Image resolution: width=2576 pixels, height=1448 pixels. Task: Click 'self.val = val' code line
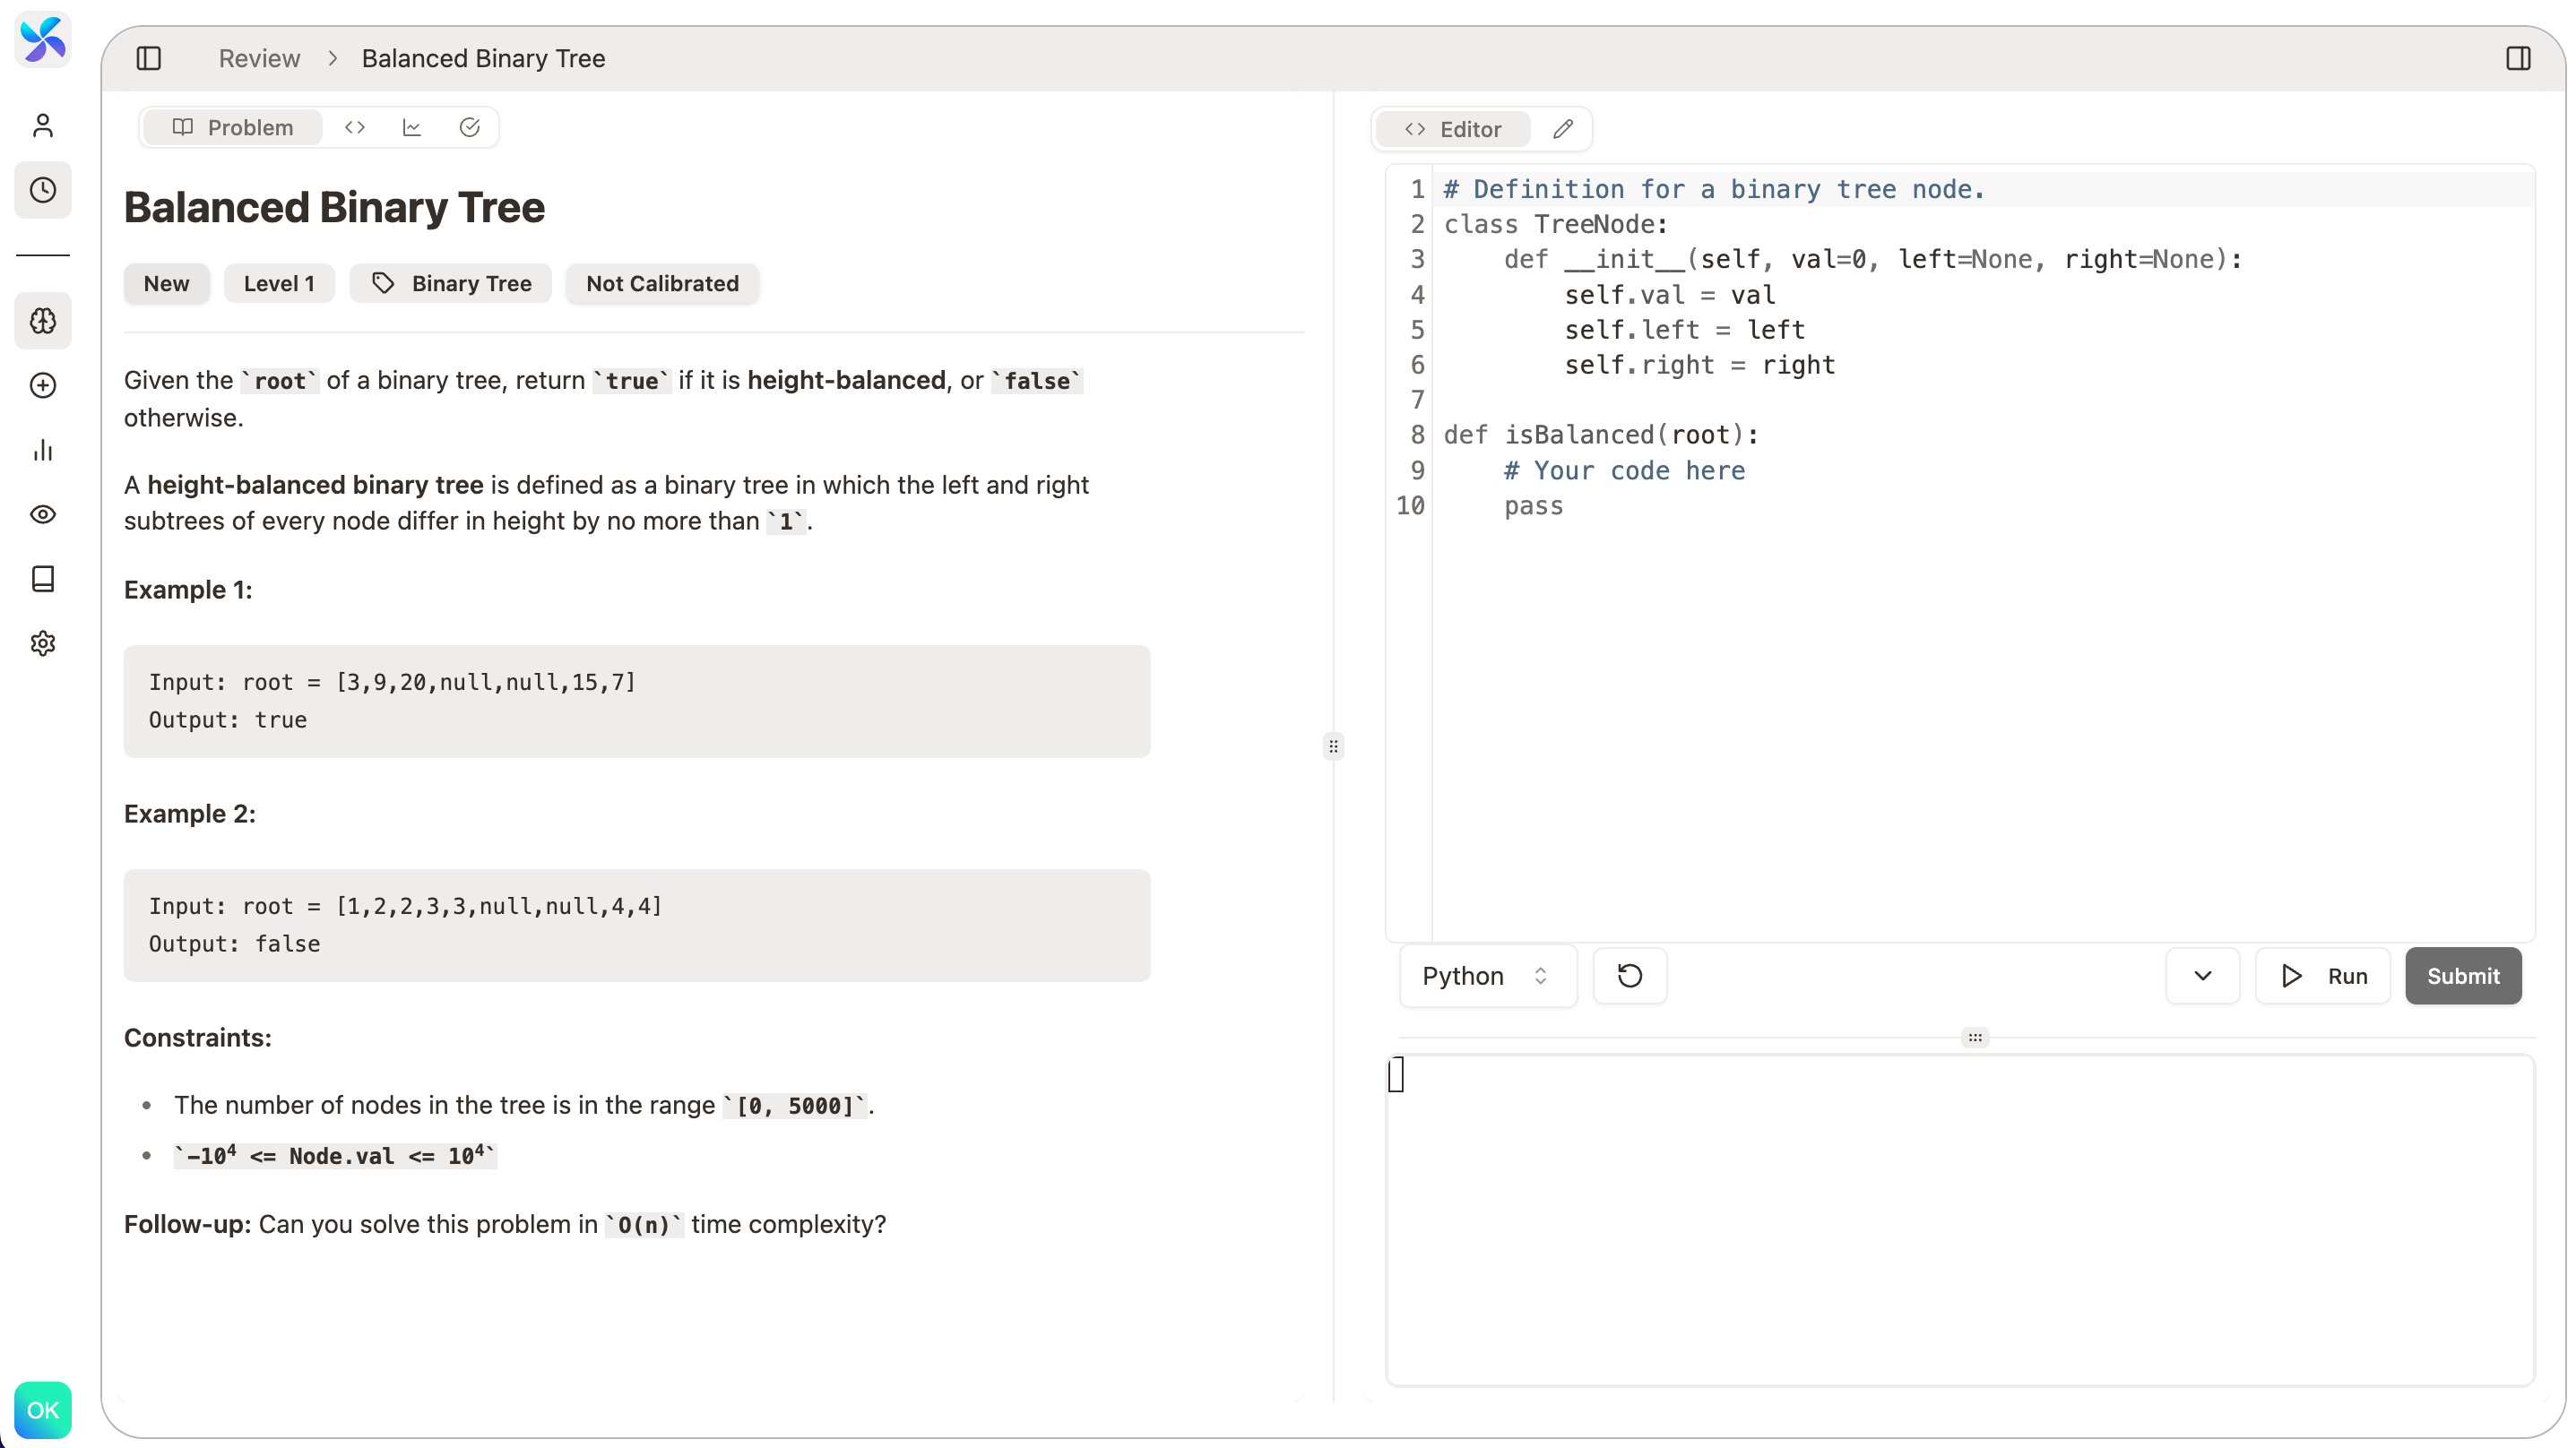tap(1670, 294)
